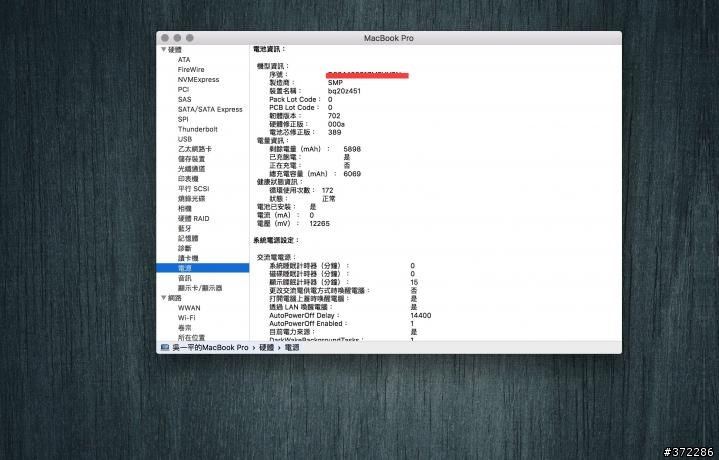Show USB device information
This screenshot has height=460, width=719.
click(185, 139)
